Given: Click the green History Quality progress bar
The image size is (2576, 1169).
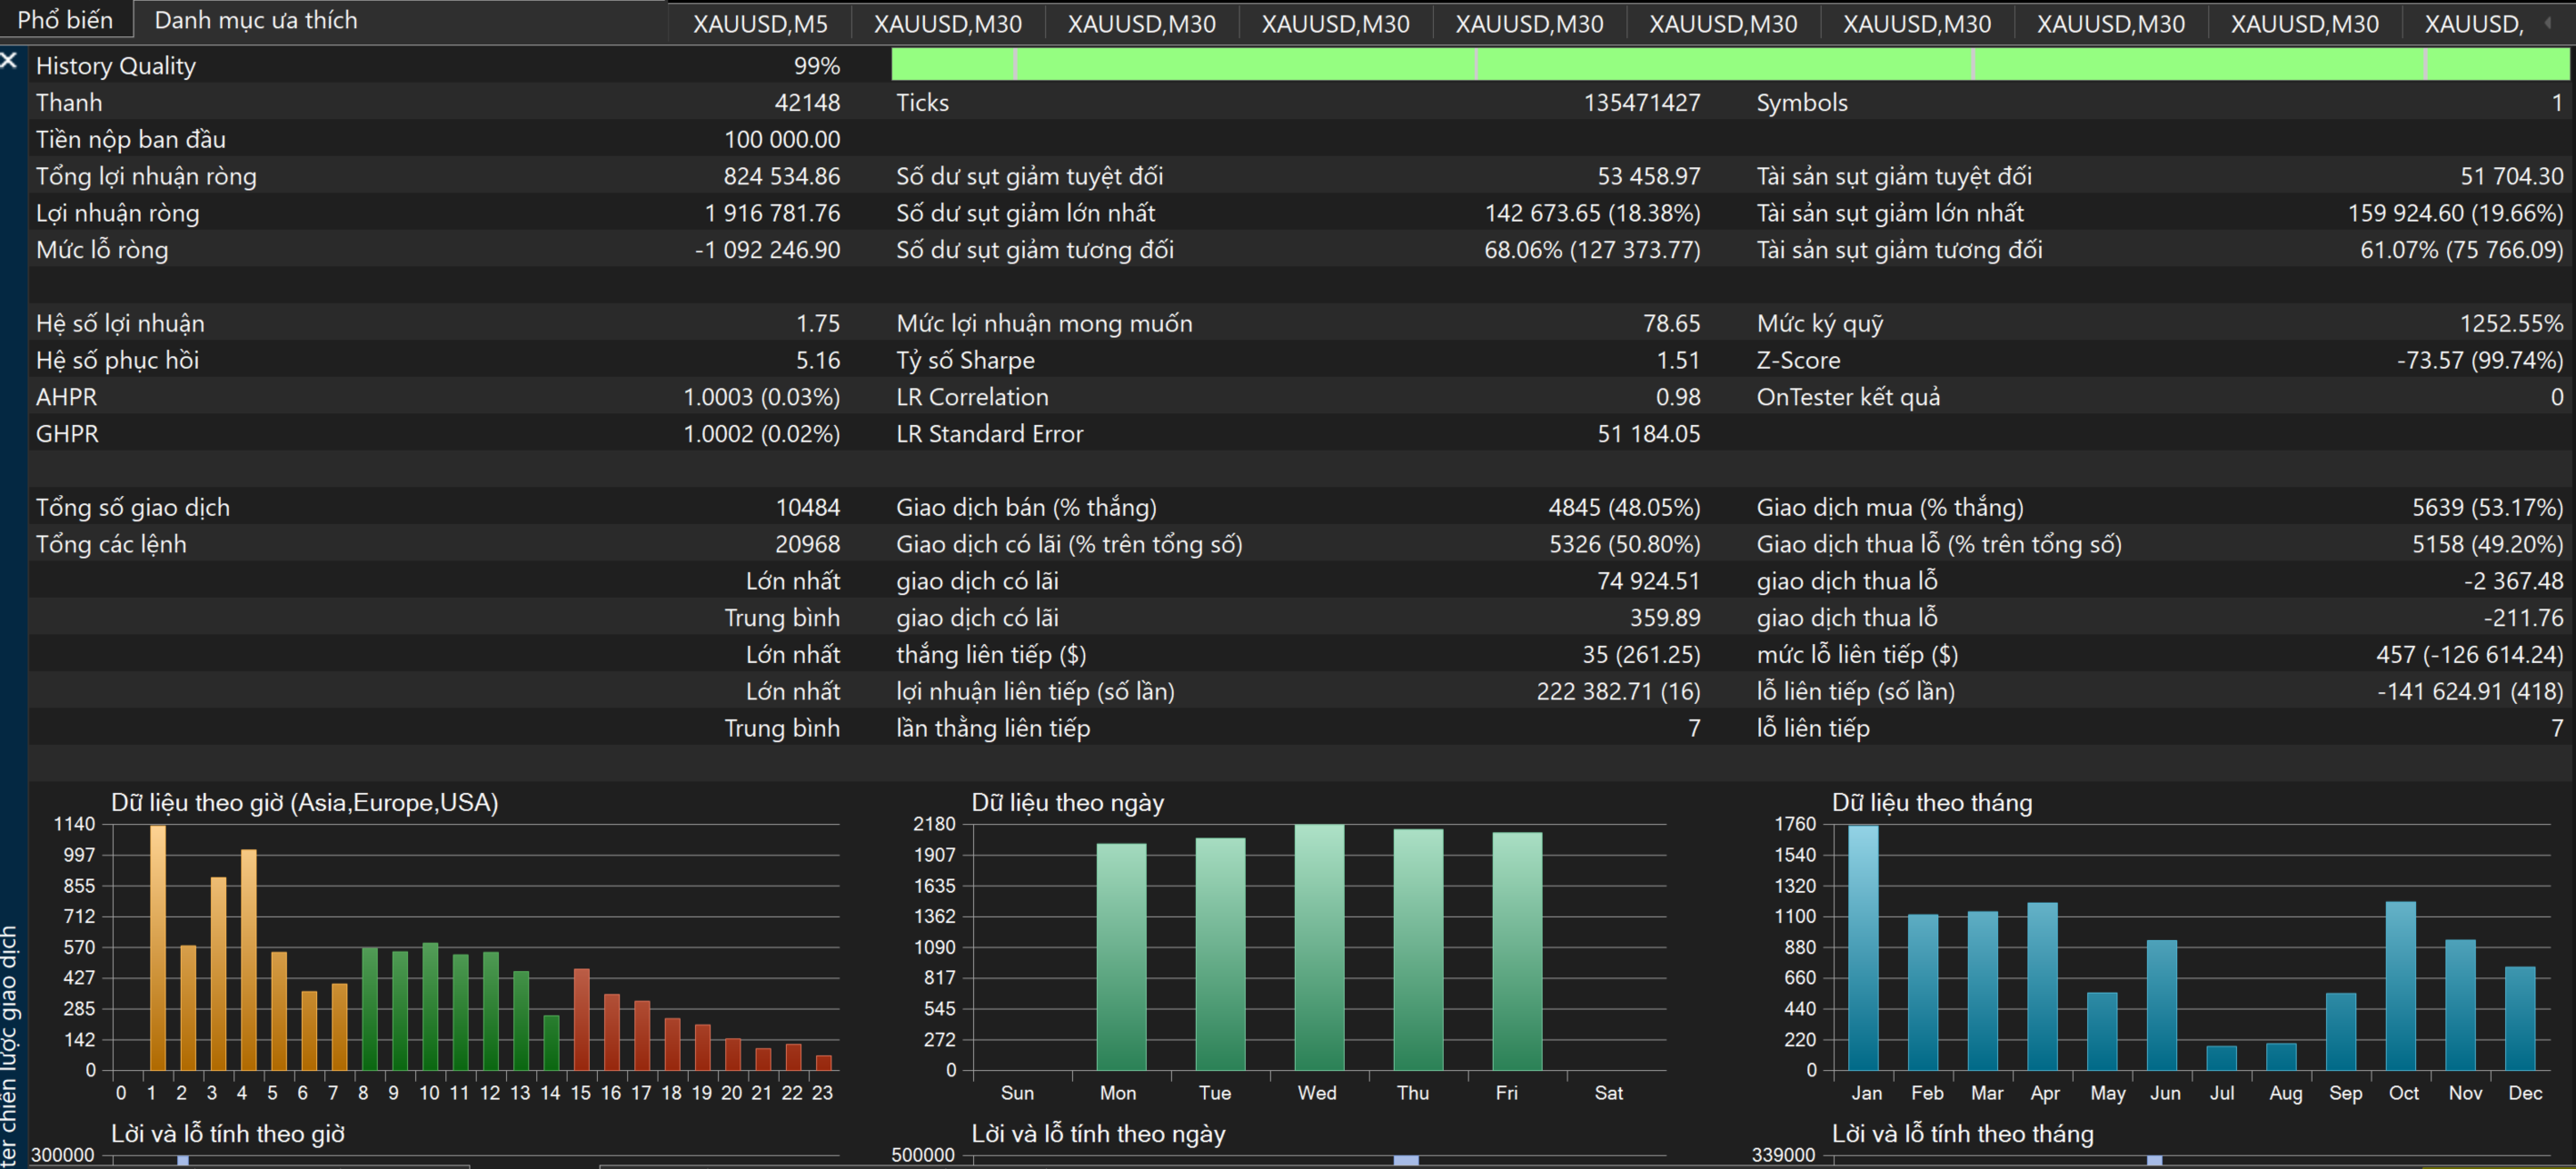Looking at the screenshot, I should point(1730,64).
